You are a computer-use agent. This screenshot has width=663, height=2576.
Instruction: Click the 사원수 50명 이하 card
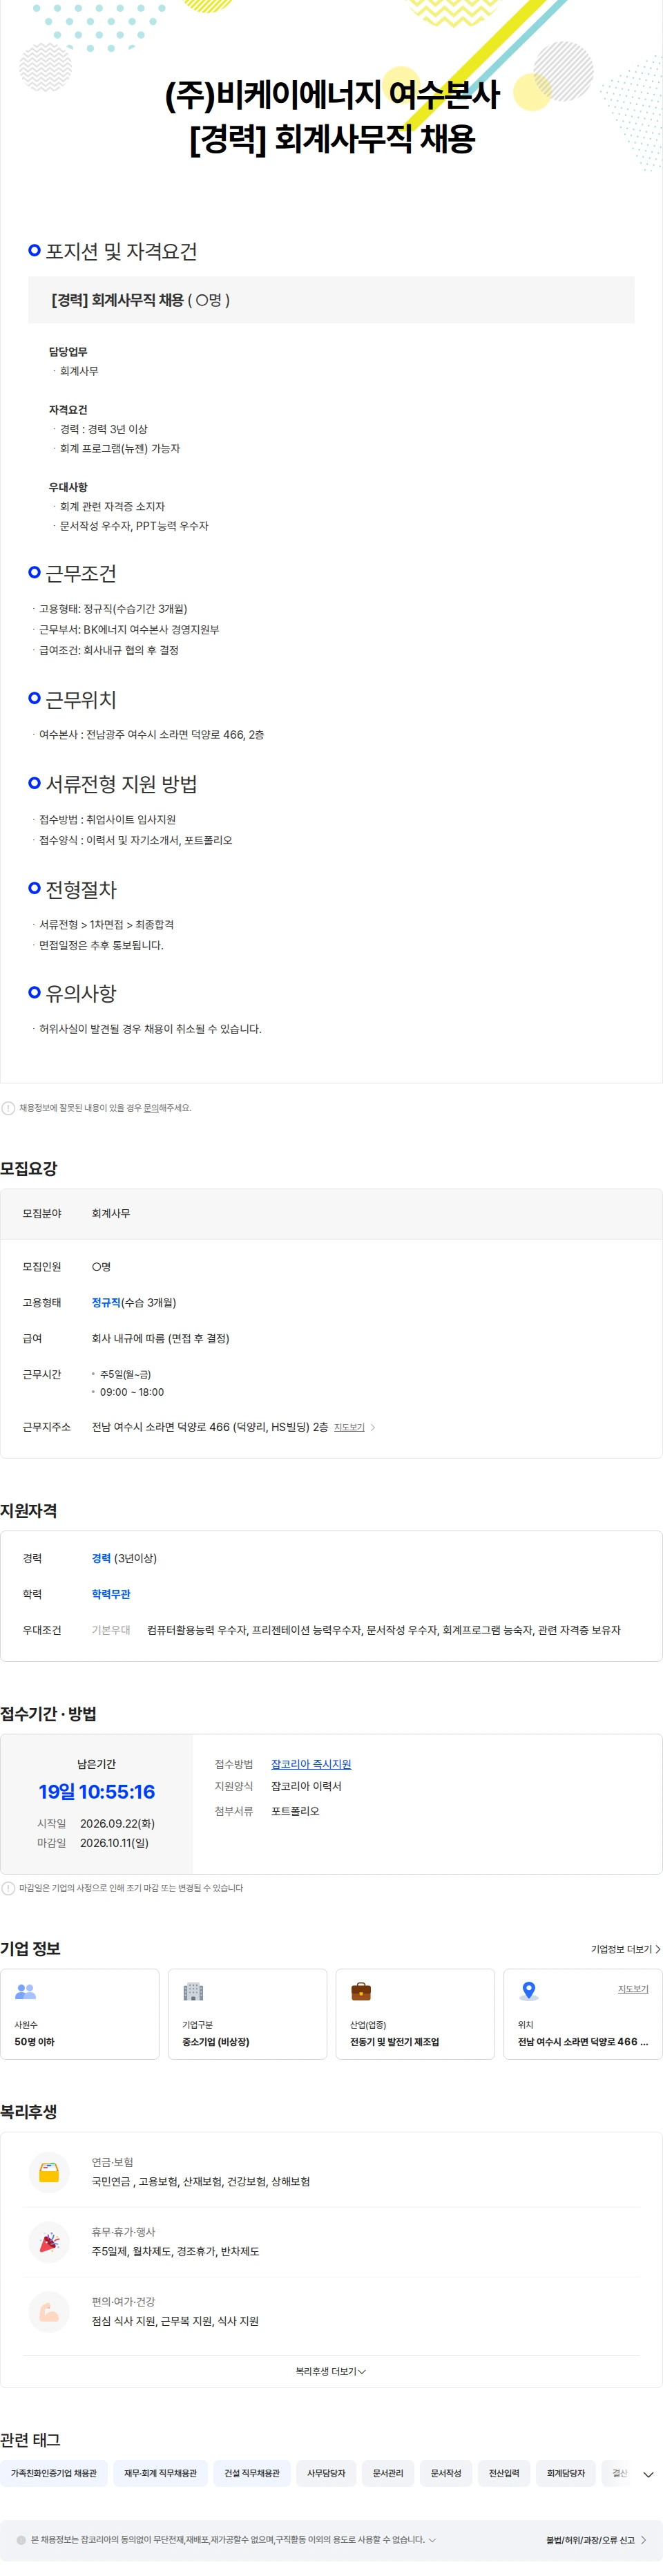tap(80, 2014)
